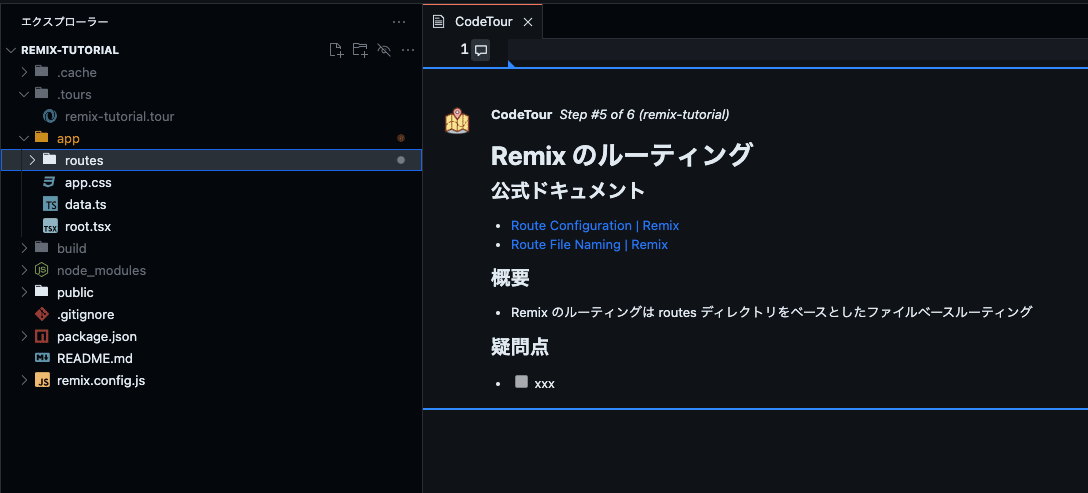Image resolution: width=1088 pixels, height=493 pixels.
Task: Click the New Folder icon in explorer header
Action: tap(360, 50)
